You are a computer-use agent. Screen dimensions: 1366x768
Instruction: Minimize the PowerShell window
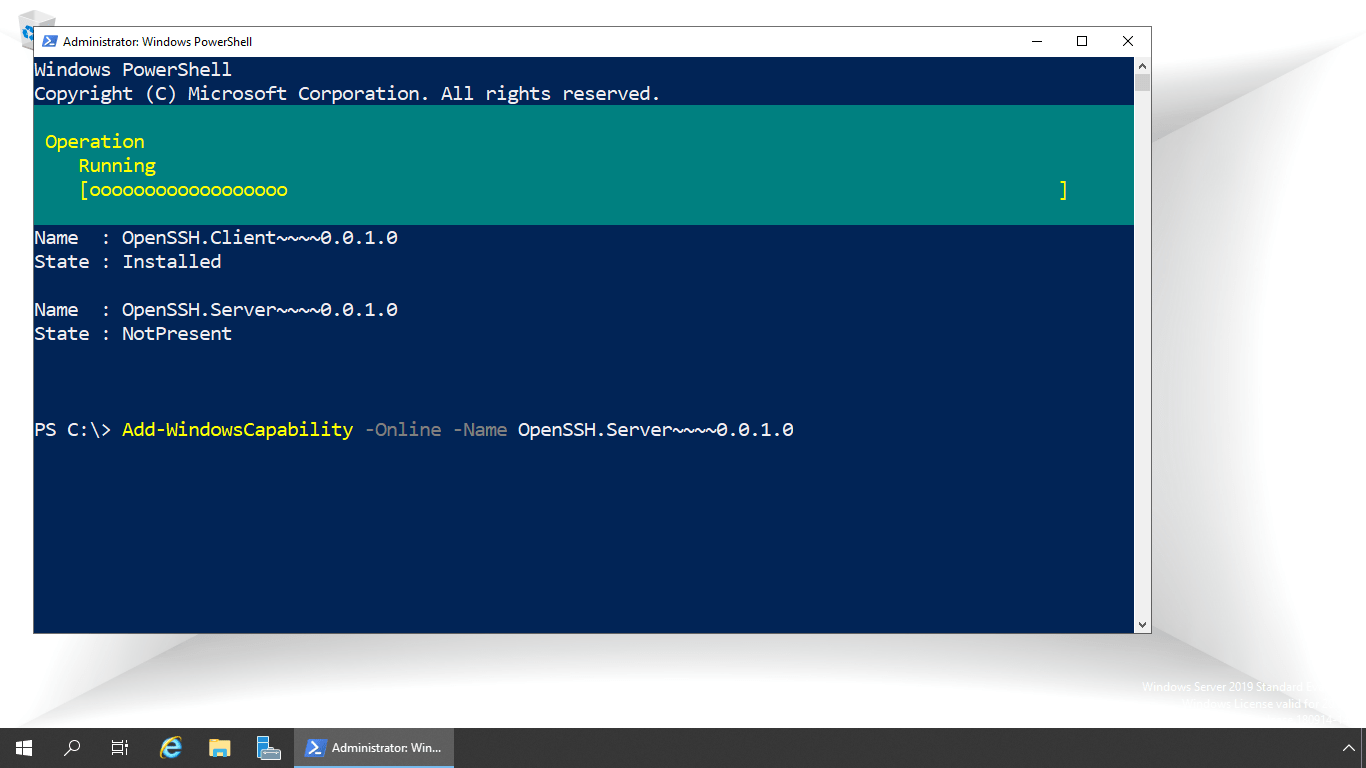tap(1035, 42)
